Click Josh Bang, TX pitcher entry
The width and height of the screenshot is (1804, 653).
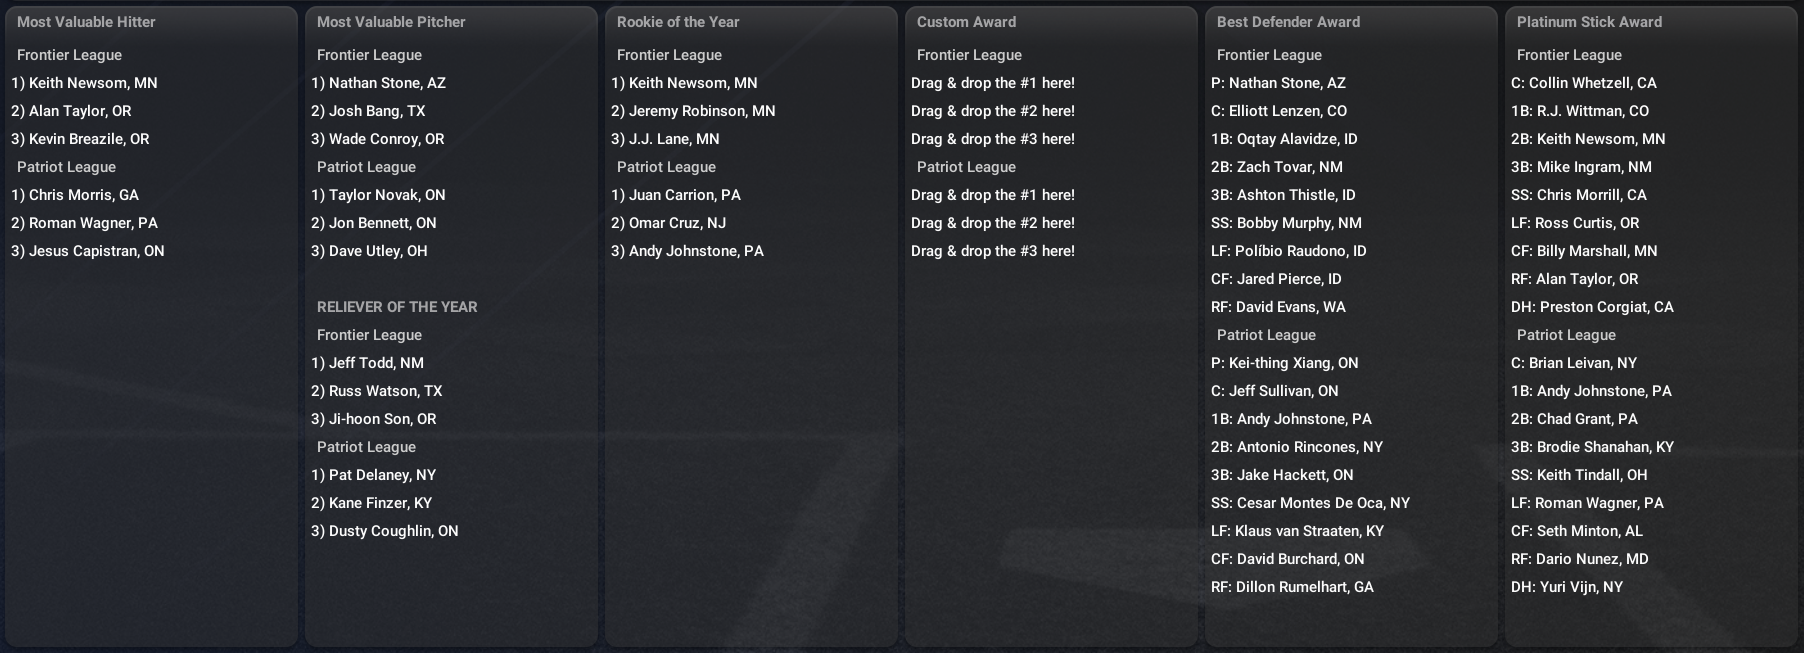pos(377,111)
